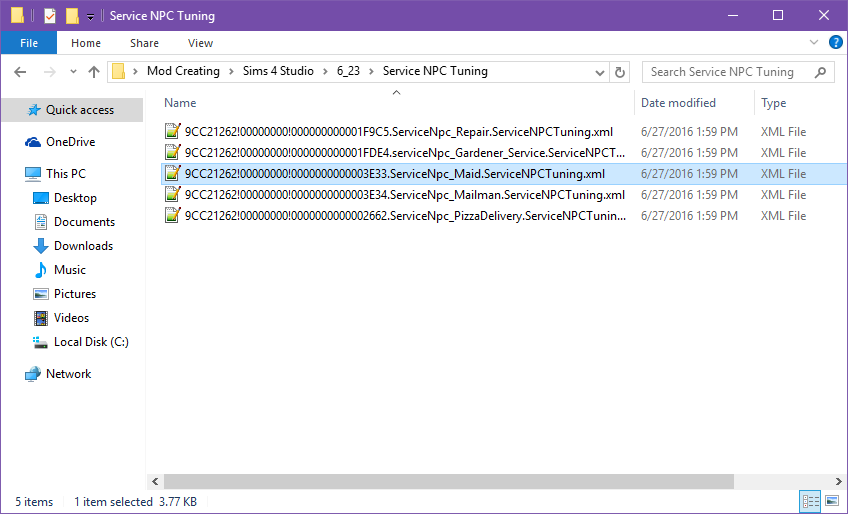The height and width of the screenshot is (514, 848).
Task: Click the scroll left arrow
Action: [x=155, y=481]
